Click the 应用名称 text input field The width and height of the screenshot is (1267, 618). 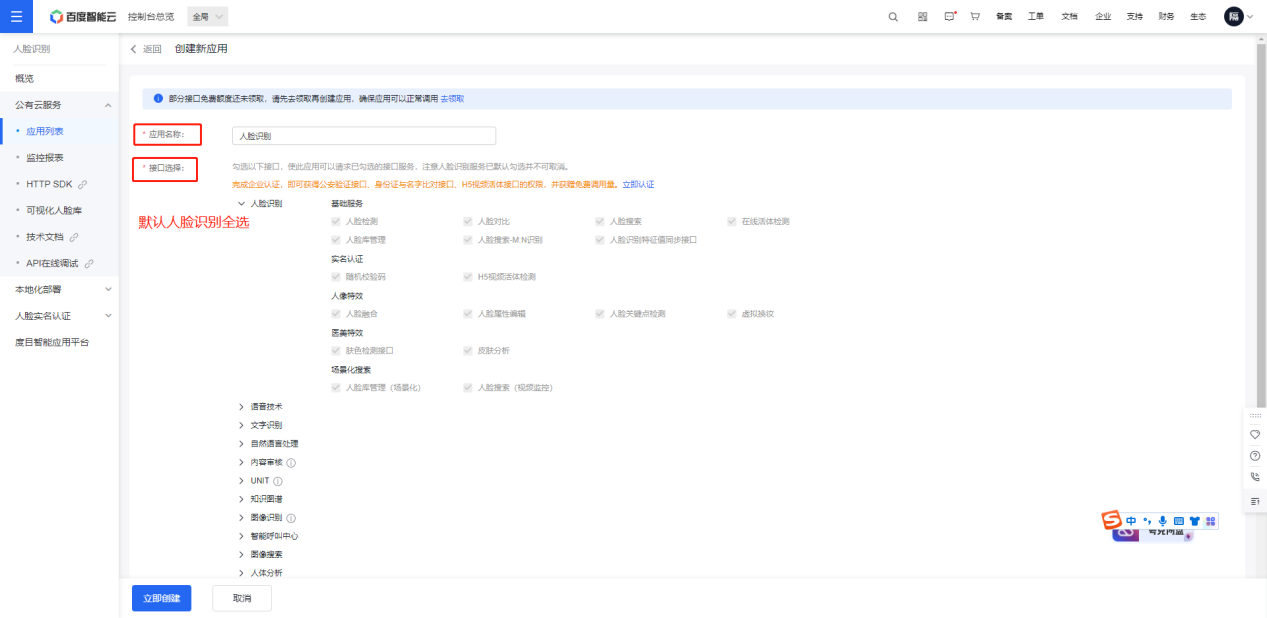pos(364,135)
